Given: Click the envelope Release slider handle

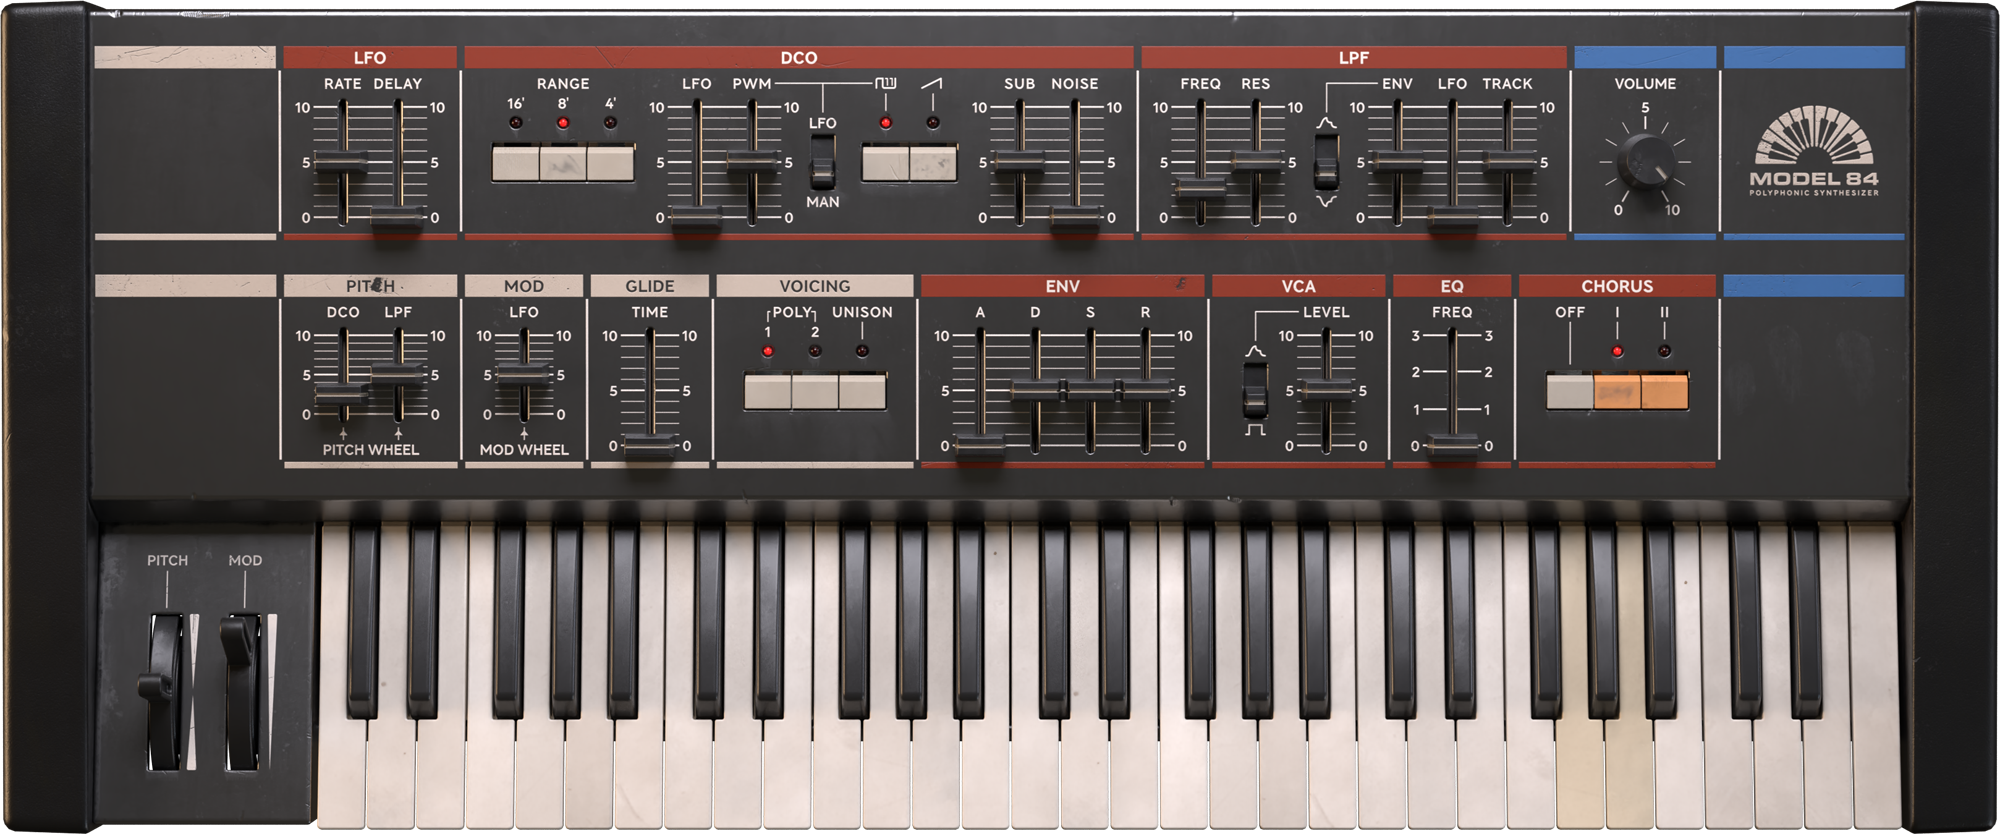Looking at the screenshot, I should (x=1145, y=391).
